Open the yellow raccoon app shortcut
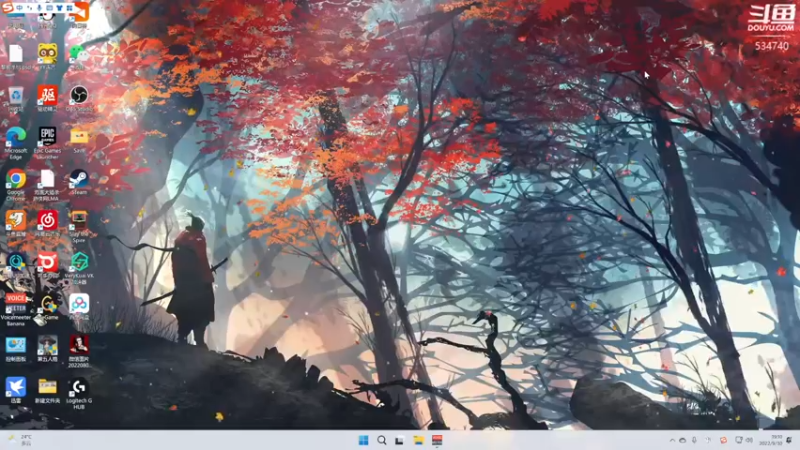800x450 pixels. [x=47, y=56]
